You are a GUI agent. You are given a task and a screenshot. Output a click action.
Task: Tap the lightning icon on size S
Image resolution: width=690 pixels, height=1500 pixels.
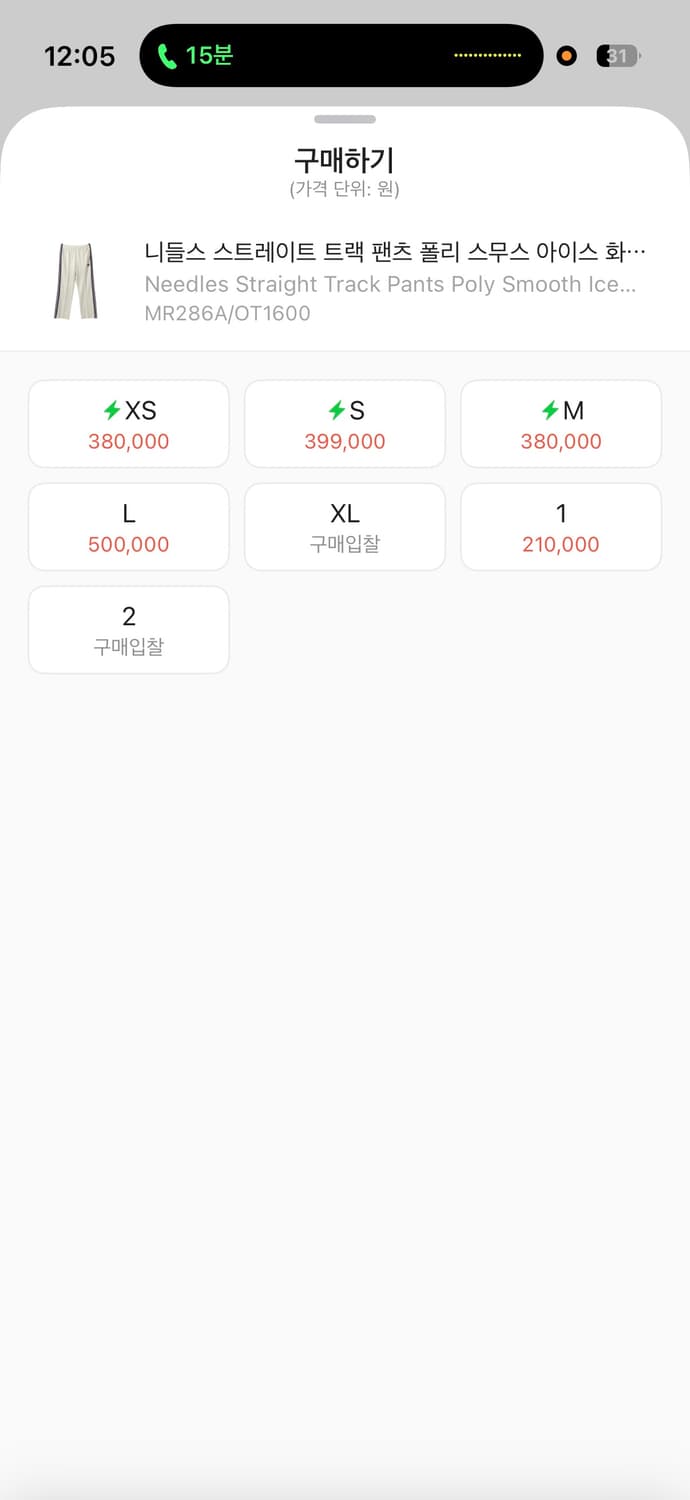pyautogui.click(x=336, y=410)
